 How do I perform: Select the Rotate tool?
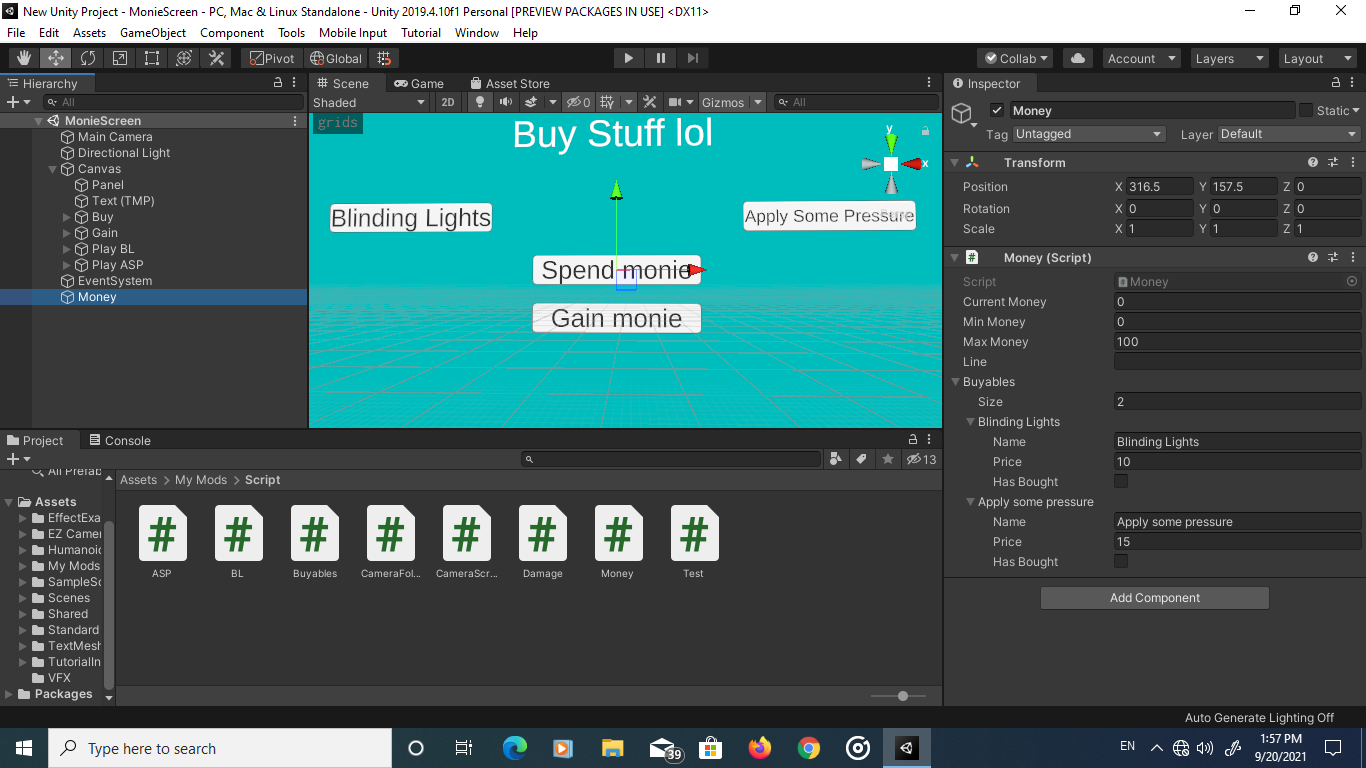tap(88, 58)
